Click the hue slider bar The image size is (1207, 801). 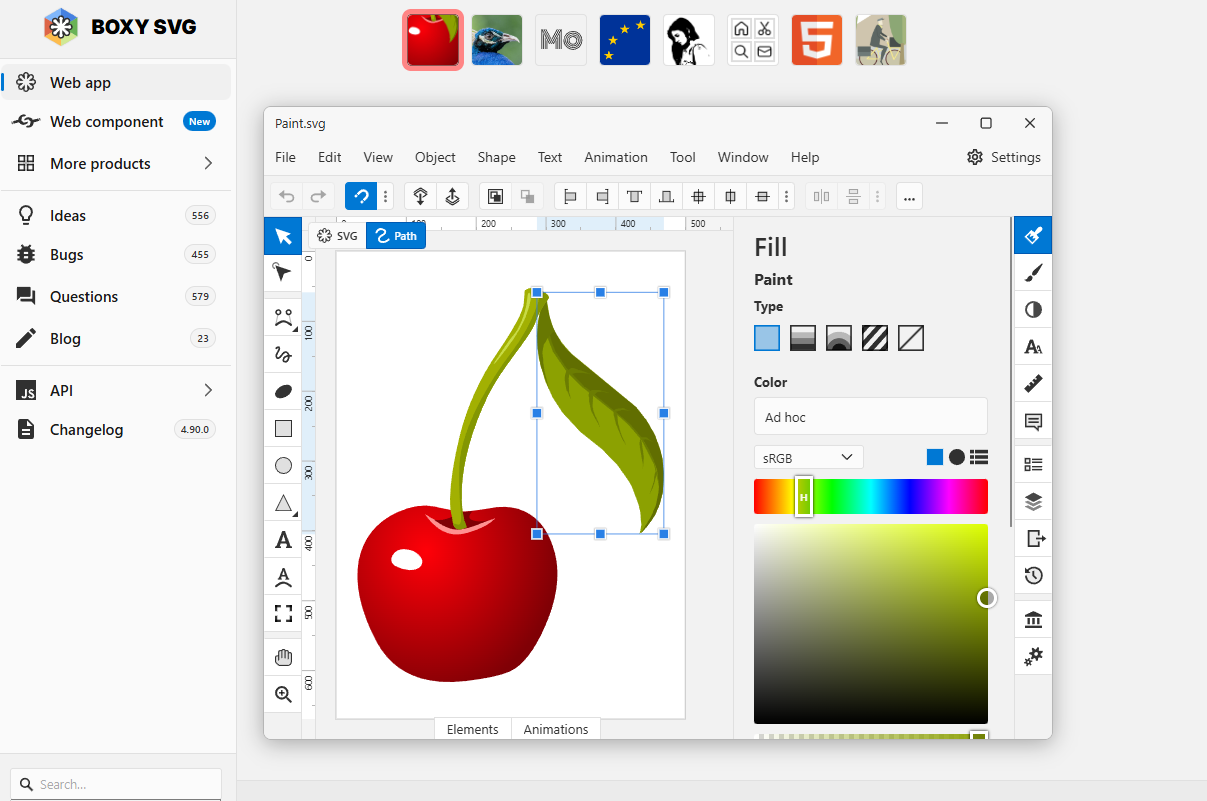point(870,497)
